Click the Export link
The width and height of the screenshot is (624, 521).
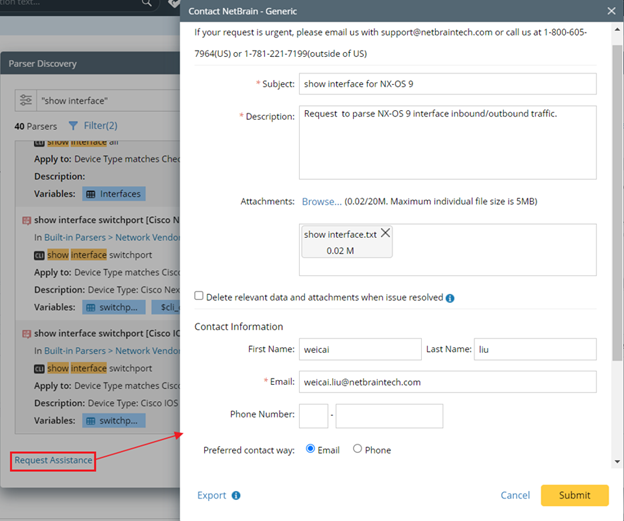pos(212,495)
